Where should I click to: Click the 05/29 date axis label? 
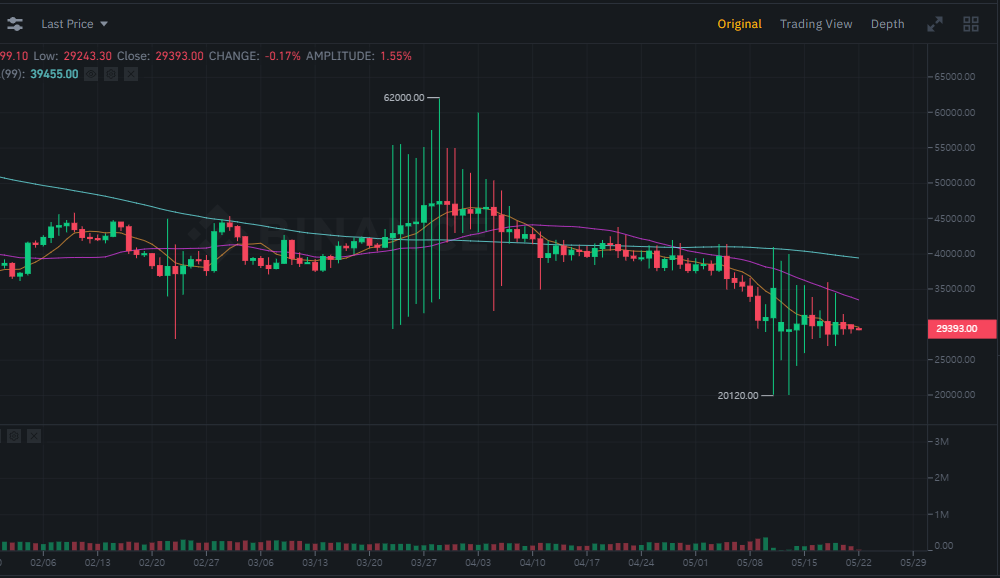(913, 563)
